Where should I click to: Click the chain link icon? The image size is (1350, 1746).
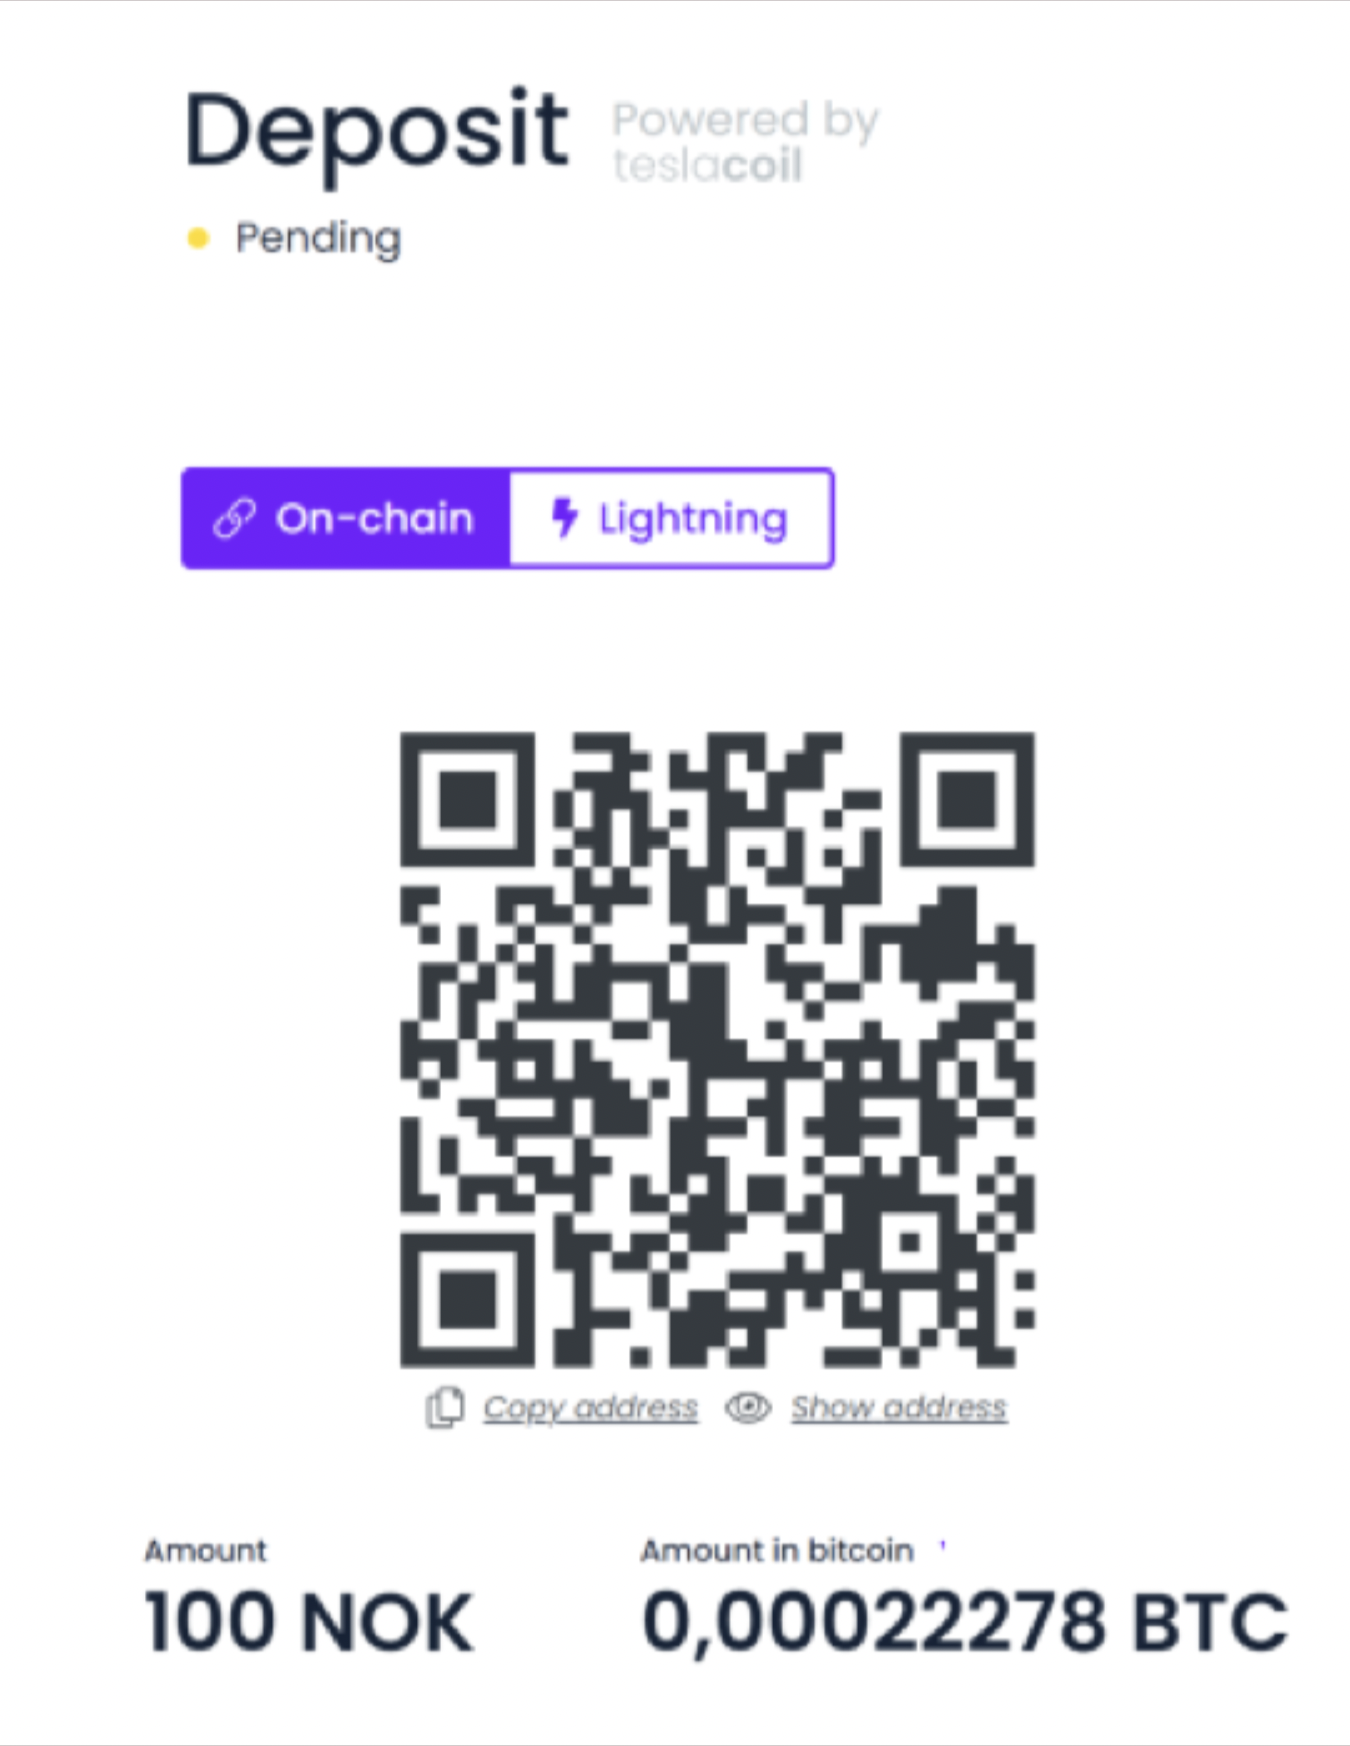tap(235, 519)
